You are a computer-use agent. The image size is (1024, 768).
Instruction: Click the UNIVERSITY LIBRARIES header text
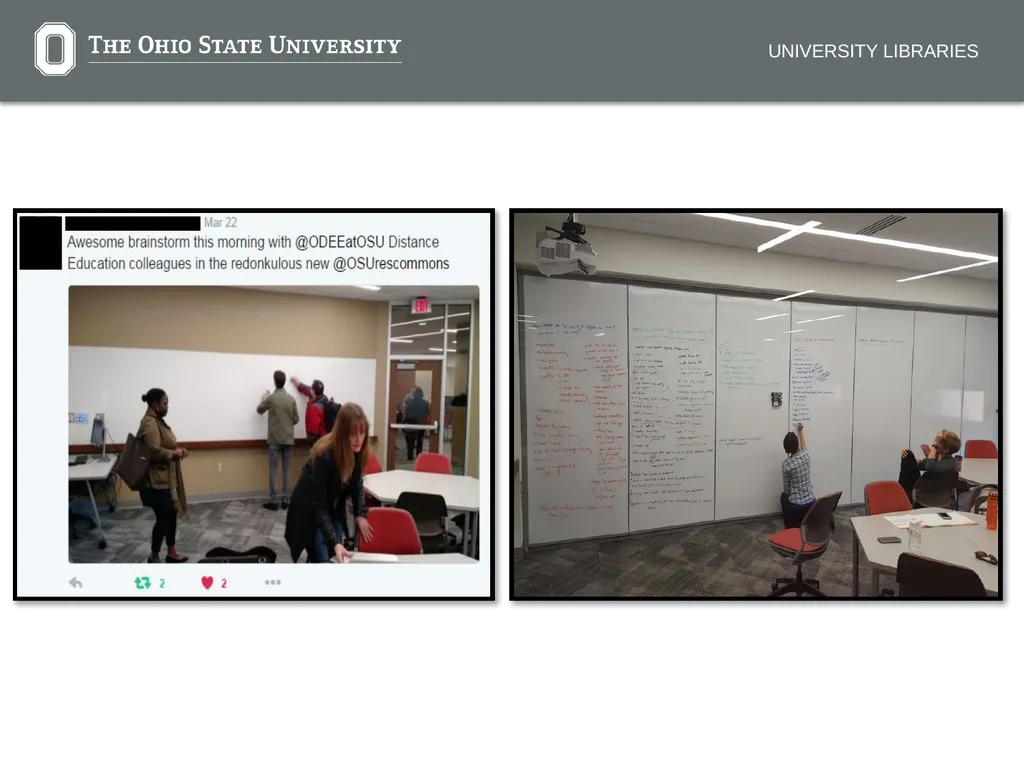coord(873,51)
